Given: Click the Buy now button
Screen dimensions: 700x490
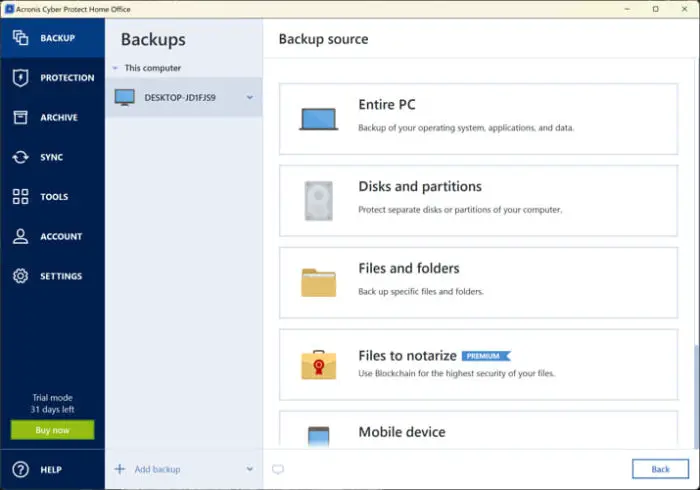Looking at the screenshot, I should click(52, 430).
